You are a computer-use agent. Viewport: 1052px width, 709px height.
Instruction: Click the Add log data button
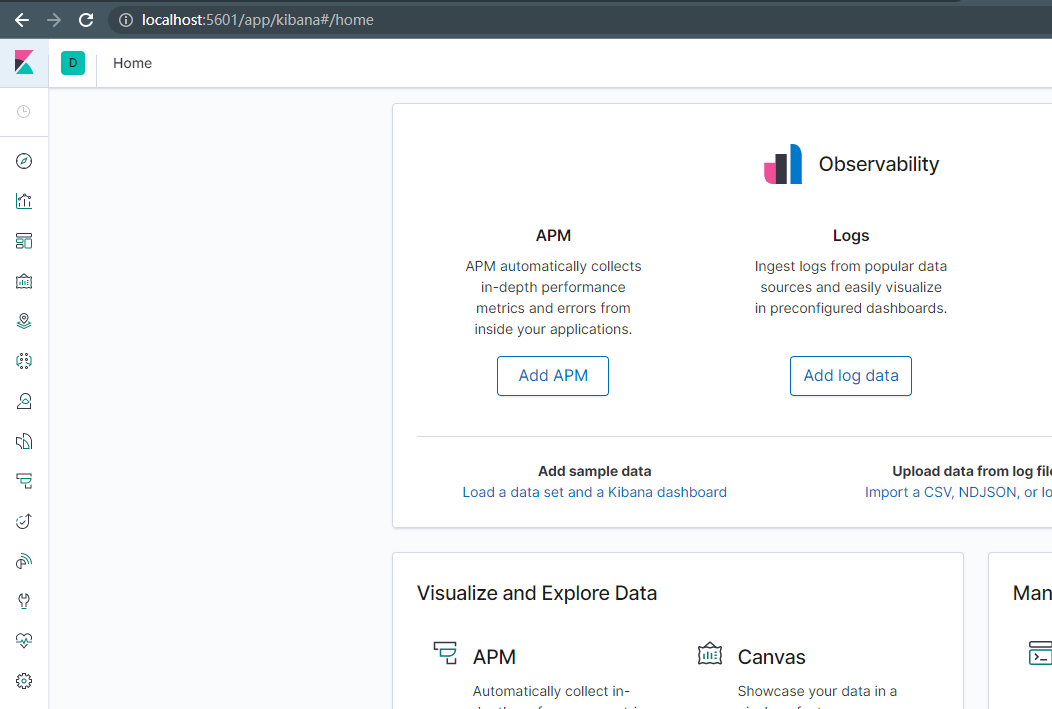tap(851, 376)
